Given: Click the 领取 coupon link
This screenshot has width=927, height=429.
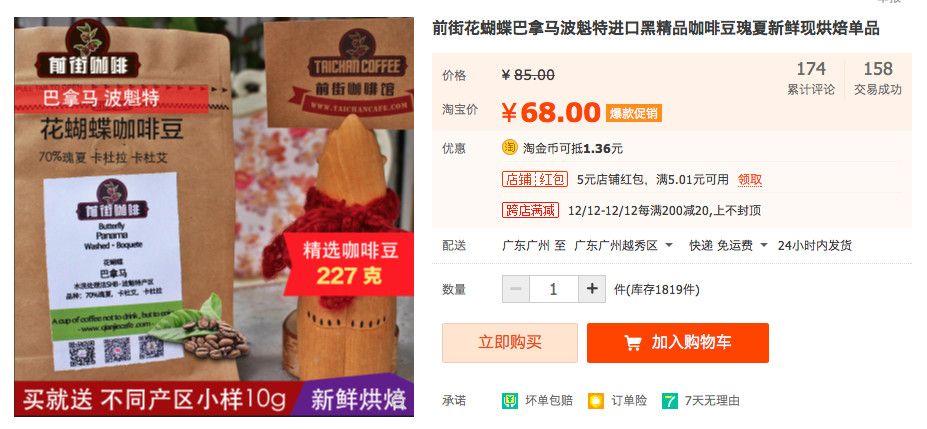Looking at the screenshot, I should pos(750,180).
